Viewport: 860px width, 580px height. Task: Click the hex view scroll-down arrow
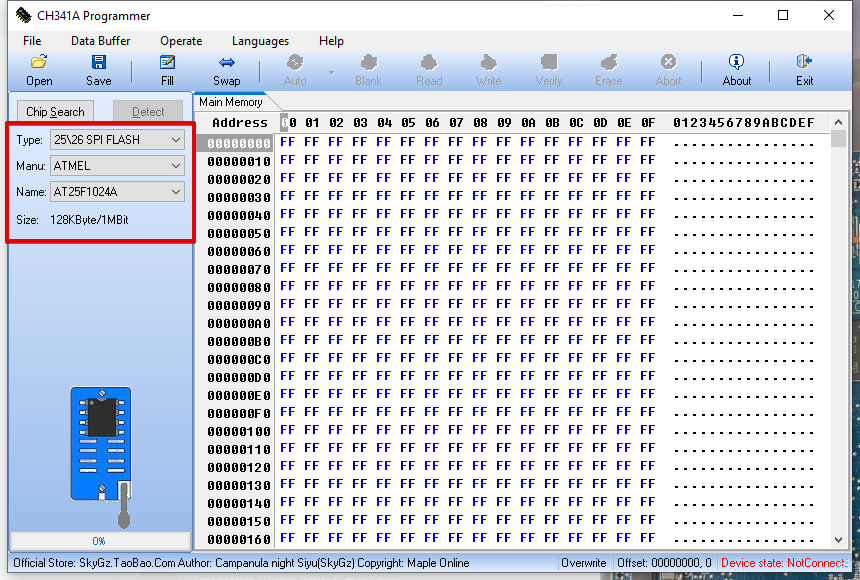pyautogui.click(x=838, y=539)
